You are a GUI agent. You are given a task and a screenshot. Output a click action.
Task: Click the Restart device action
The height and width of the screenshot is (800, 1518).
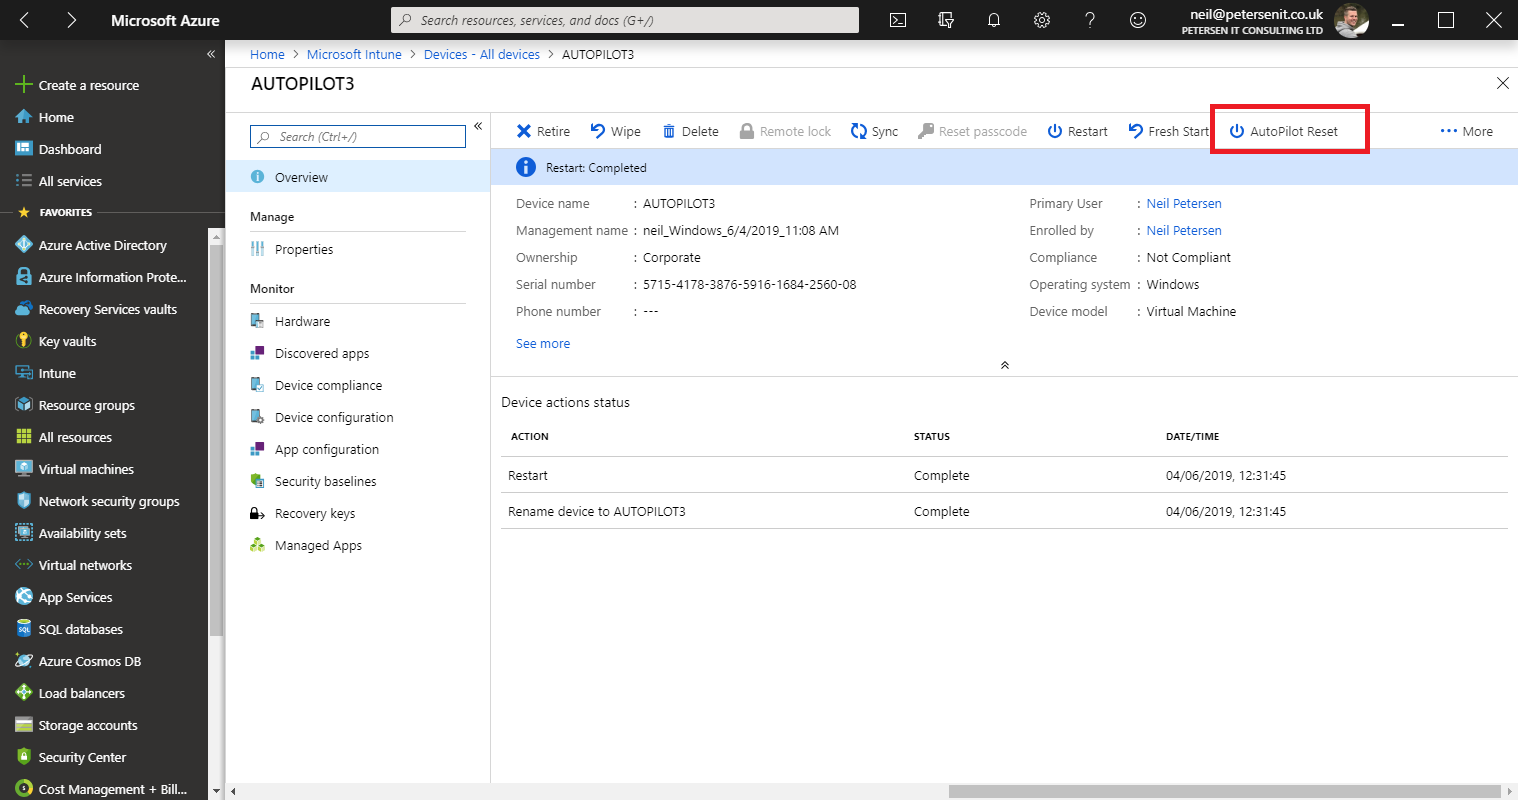coord(1077,131)
